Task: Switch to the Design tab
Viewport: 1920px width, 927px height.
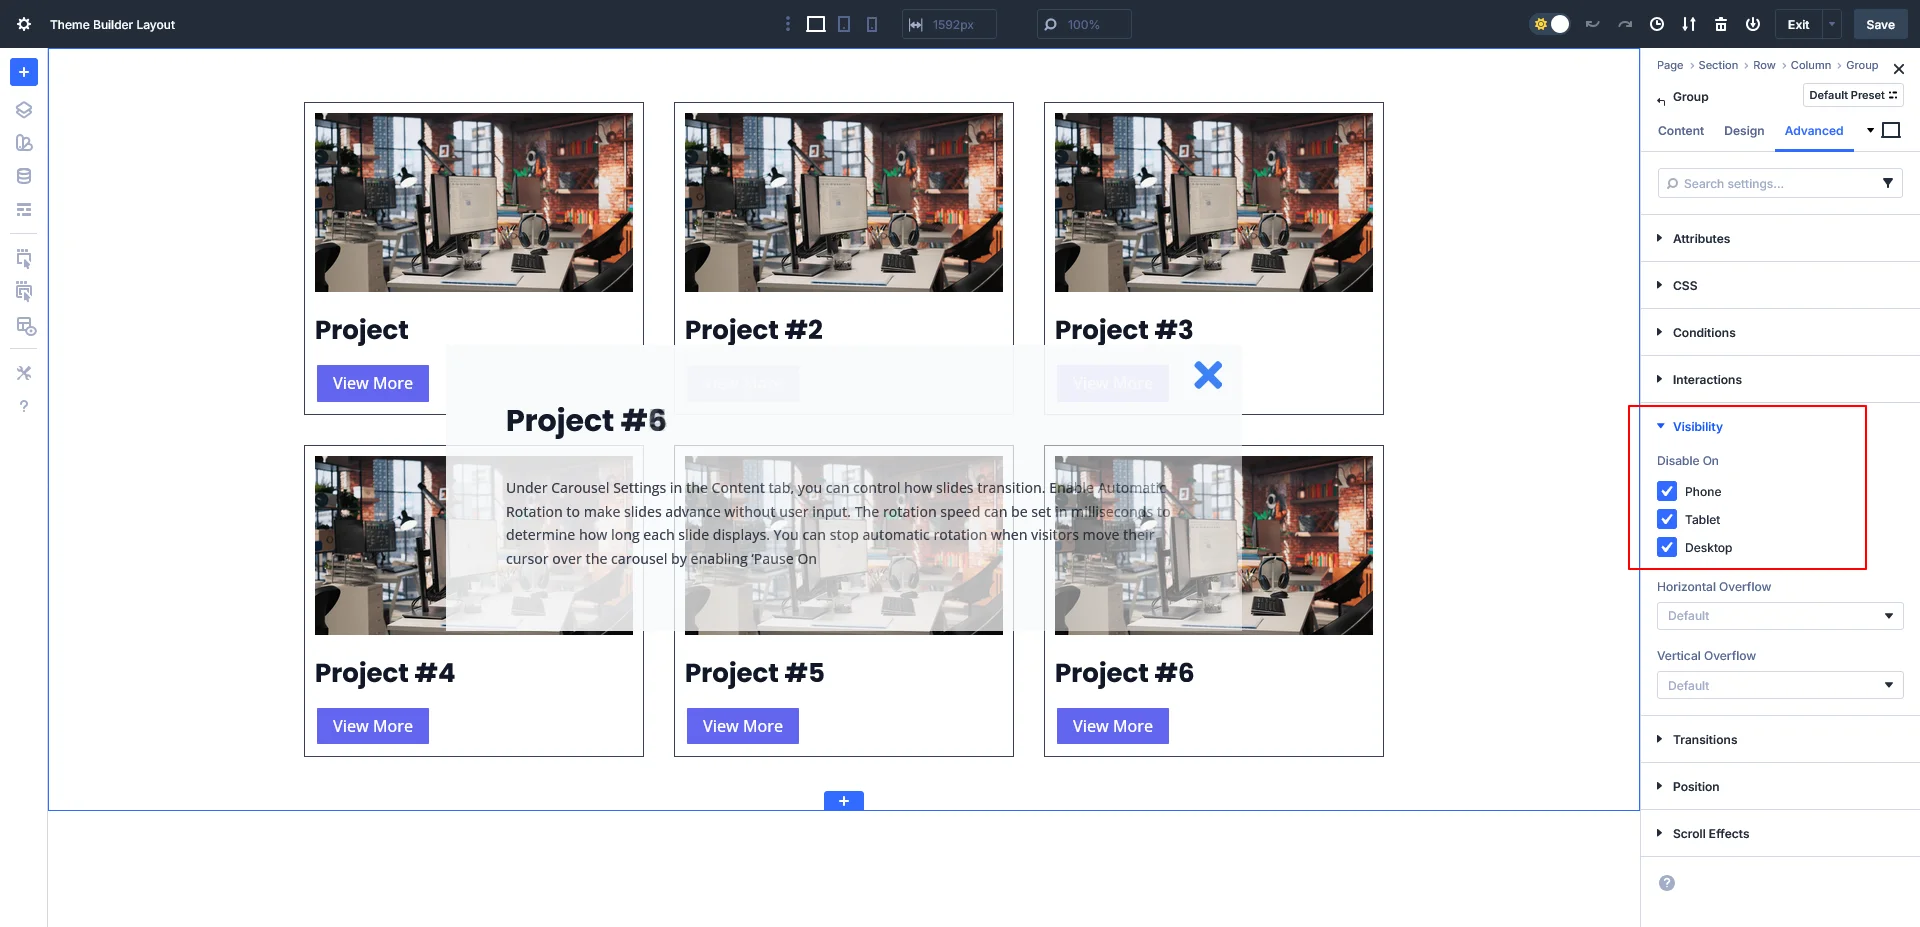Action: (1744, 131)
